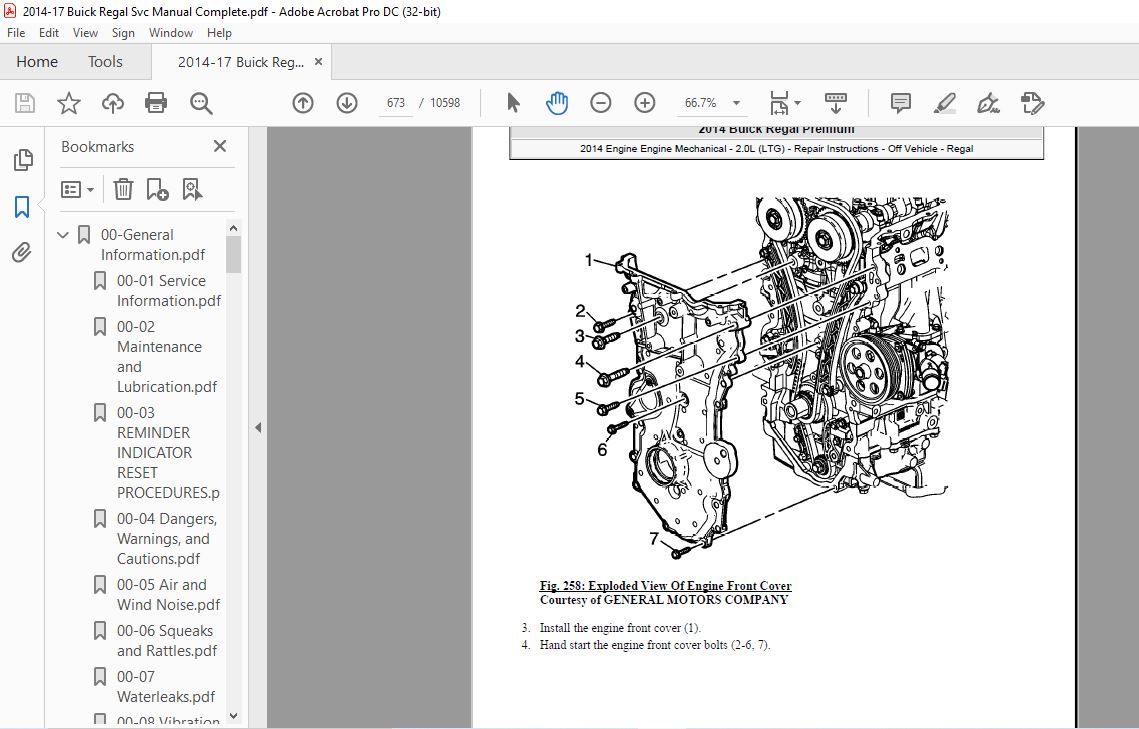
Task: Open the zoom level dropdown arrow
Action: click(x=737, y=103)
